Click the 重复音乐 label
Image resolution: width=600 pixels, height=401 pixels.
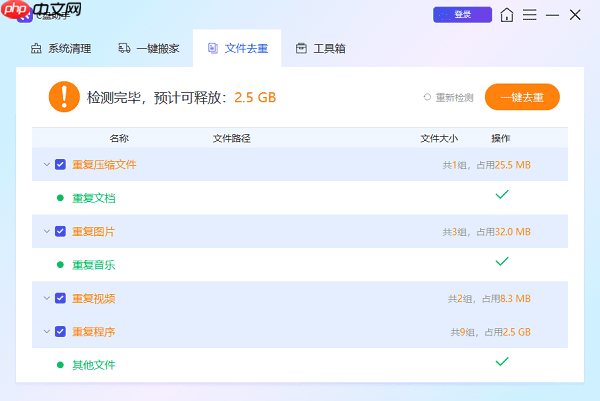[94, 265]
